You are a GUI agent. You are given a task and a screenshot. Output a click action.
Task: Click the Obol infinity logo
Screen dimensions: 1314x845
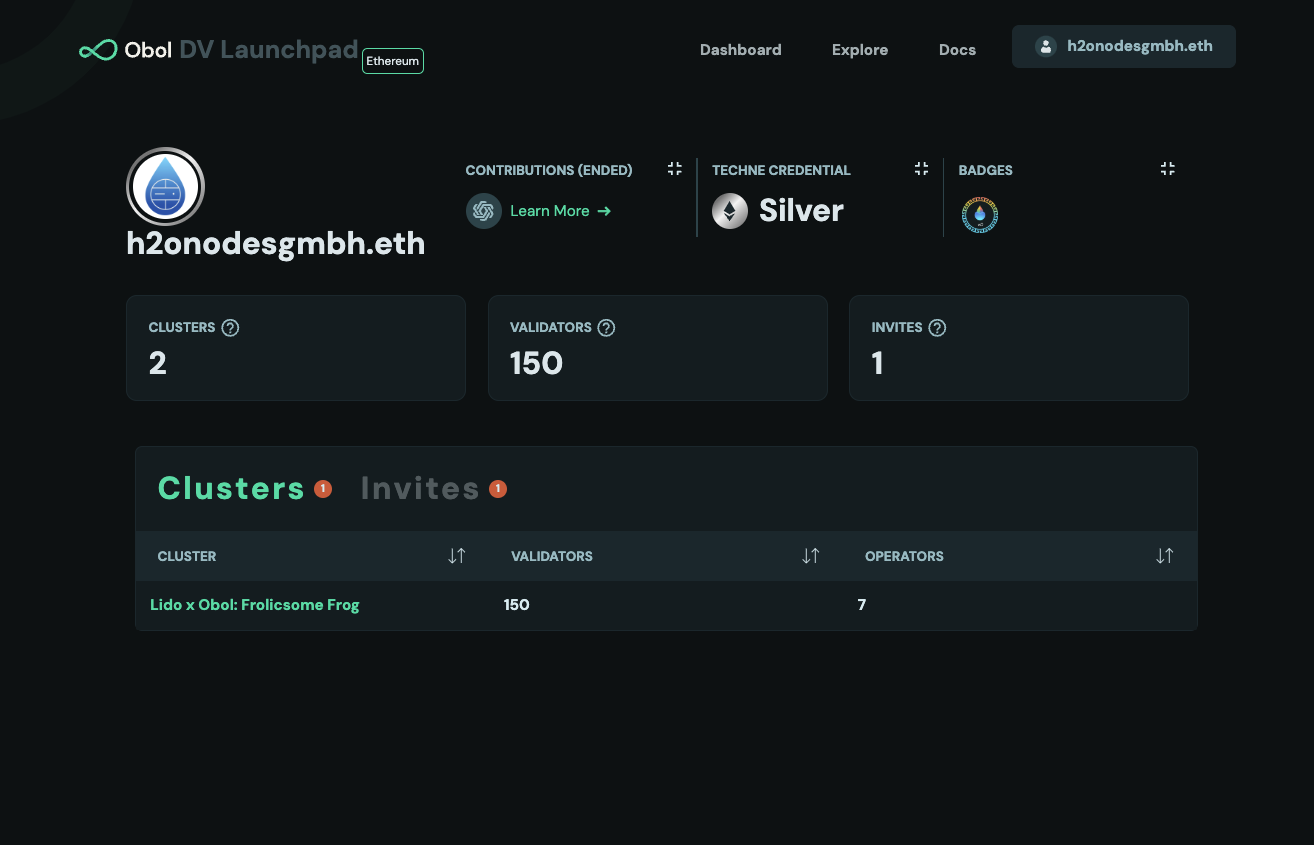[x=98, y=50]
